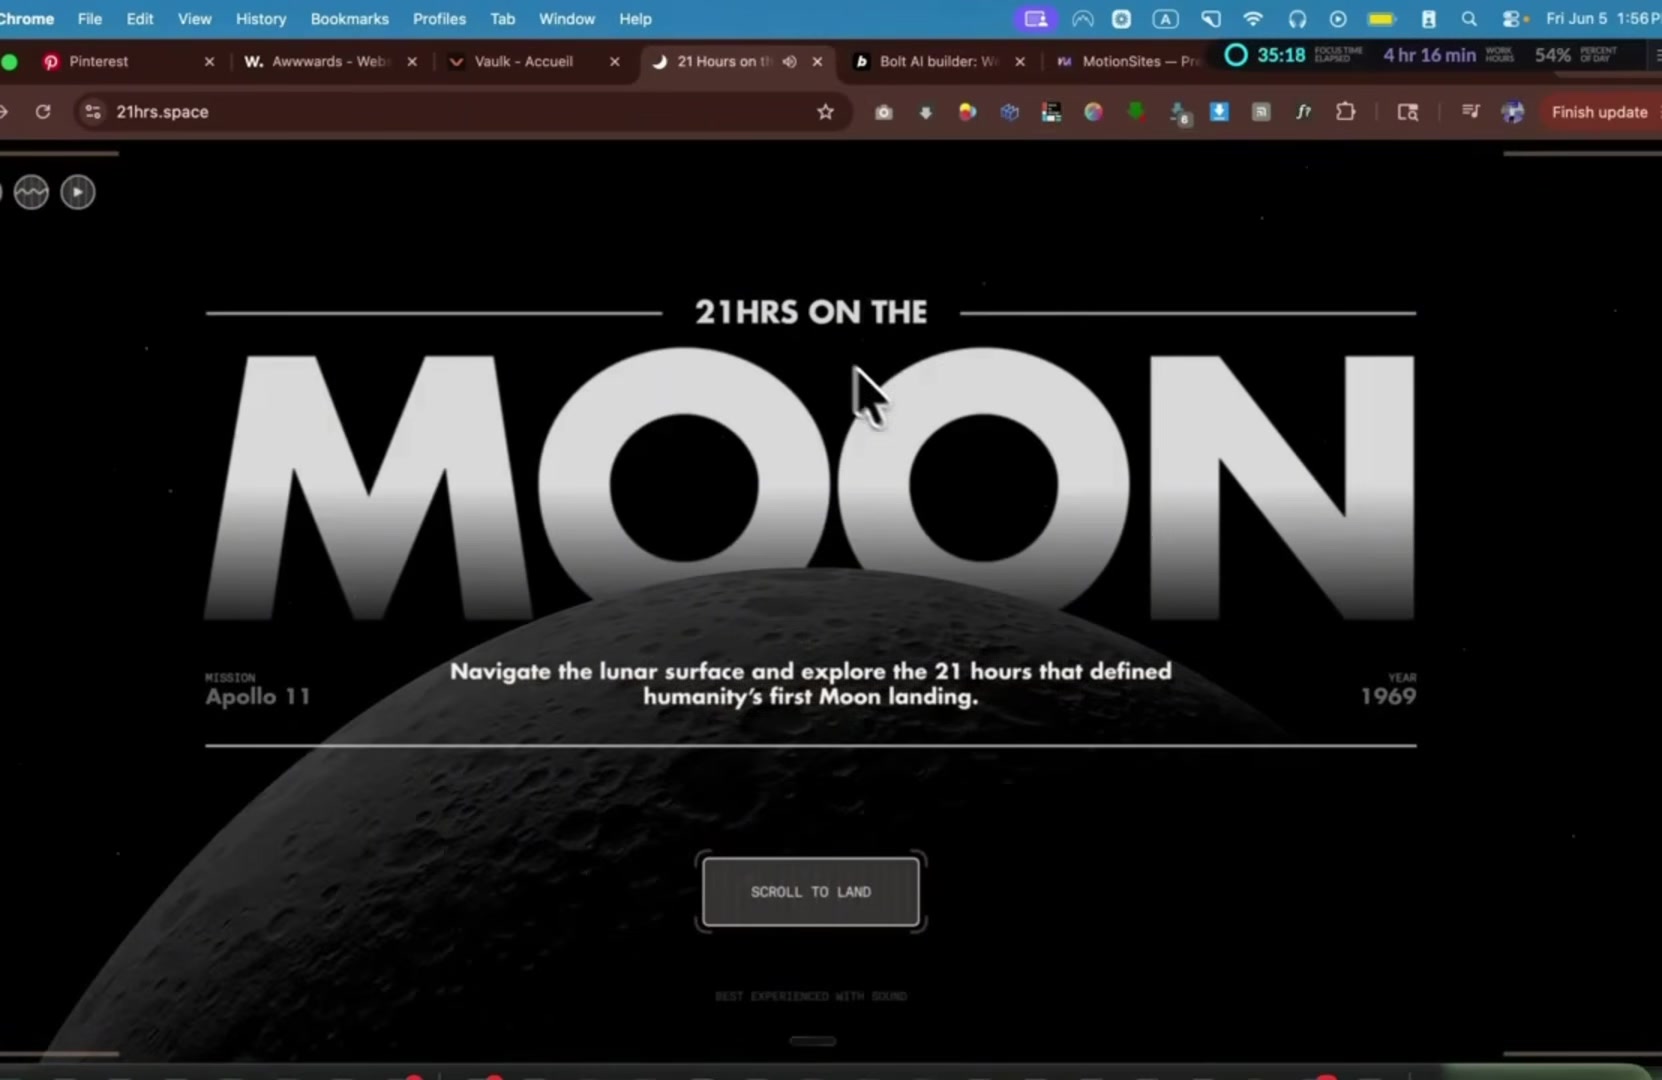Click the Wi-Fi icon in menu bar
Image resolution: width=1662 pixels, height=1080 pixels.
point(1253,19)
